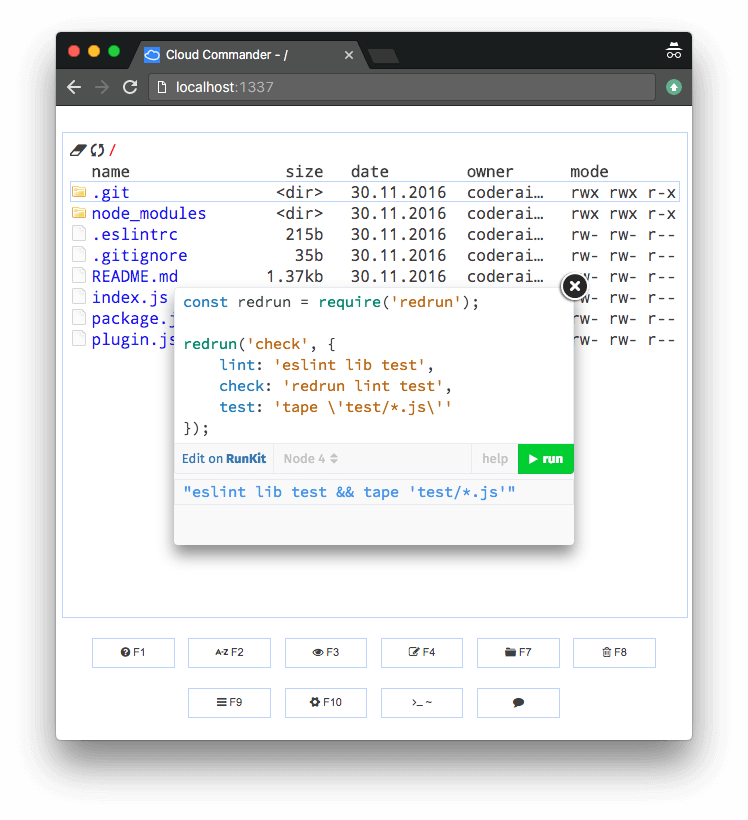This screenshot has width=748, height=820.
Task: Click the localhost:1337 address bar
Action: click(402, 87)
